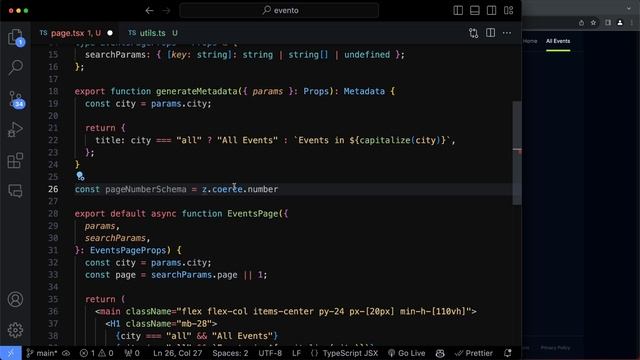Image resolution: width=640 pixels, height=360 pixels.
Task: Open the Extensions view
Action: 15,160
